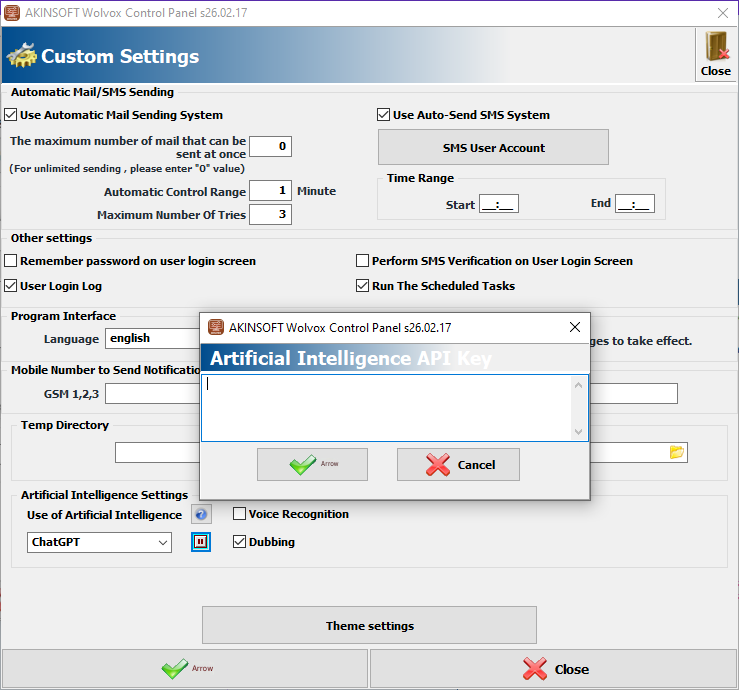Click the Close door icon in header
This screenshot has width=739, height=690.
coord(715,55)
